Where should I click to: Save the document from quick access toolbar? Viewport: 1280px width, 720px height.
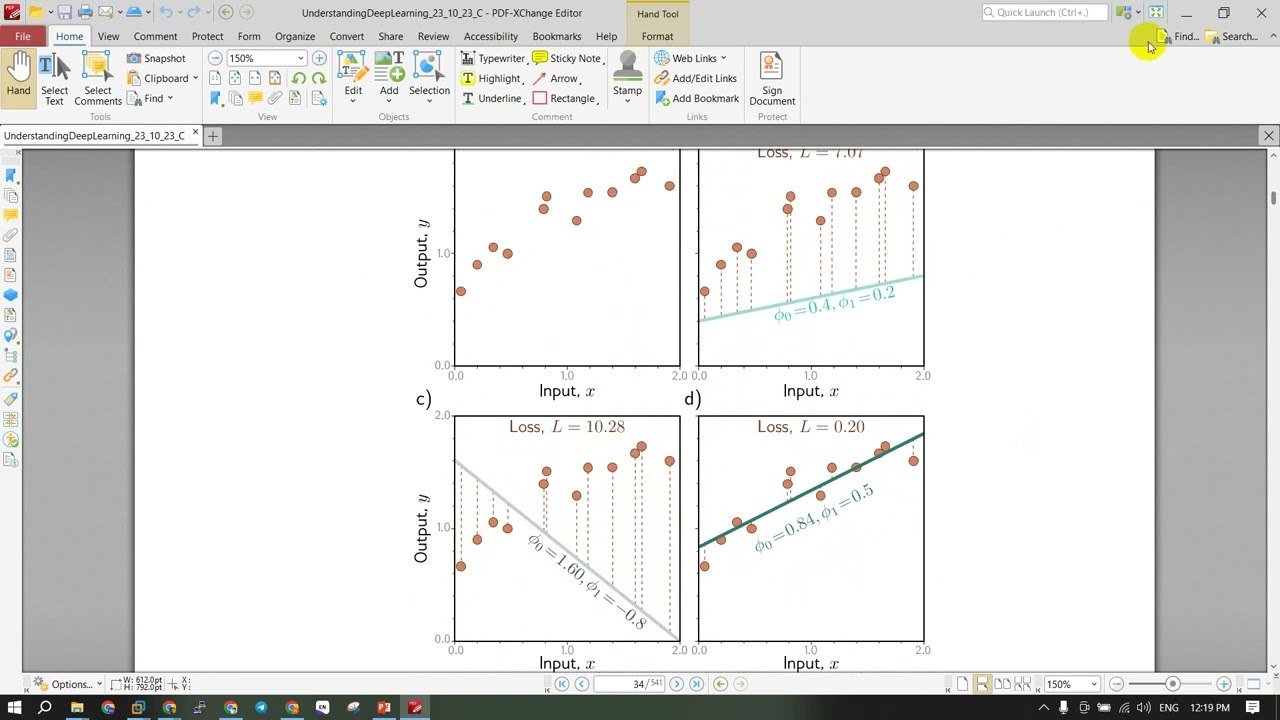(64, 12)
